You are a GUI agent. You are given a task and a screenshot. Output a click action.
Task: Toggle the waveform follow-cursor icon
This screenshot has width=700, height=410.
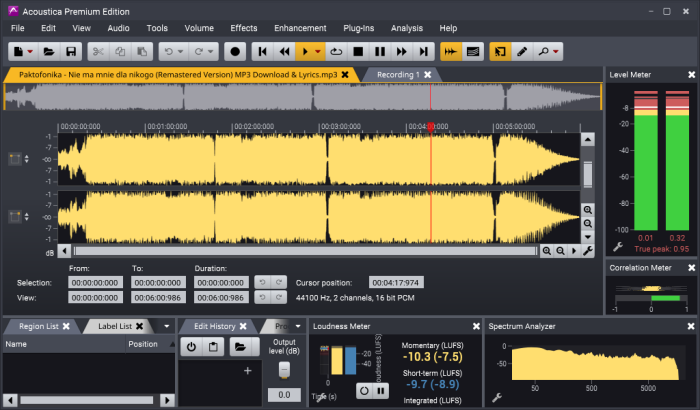coord(451,52)
